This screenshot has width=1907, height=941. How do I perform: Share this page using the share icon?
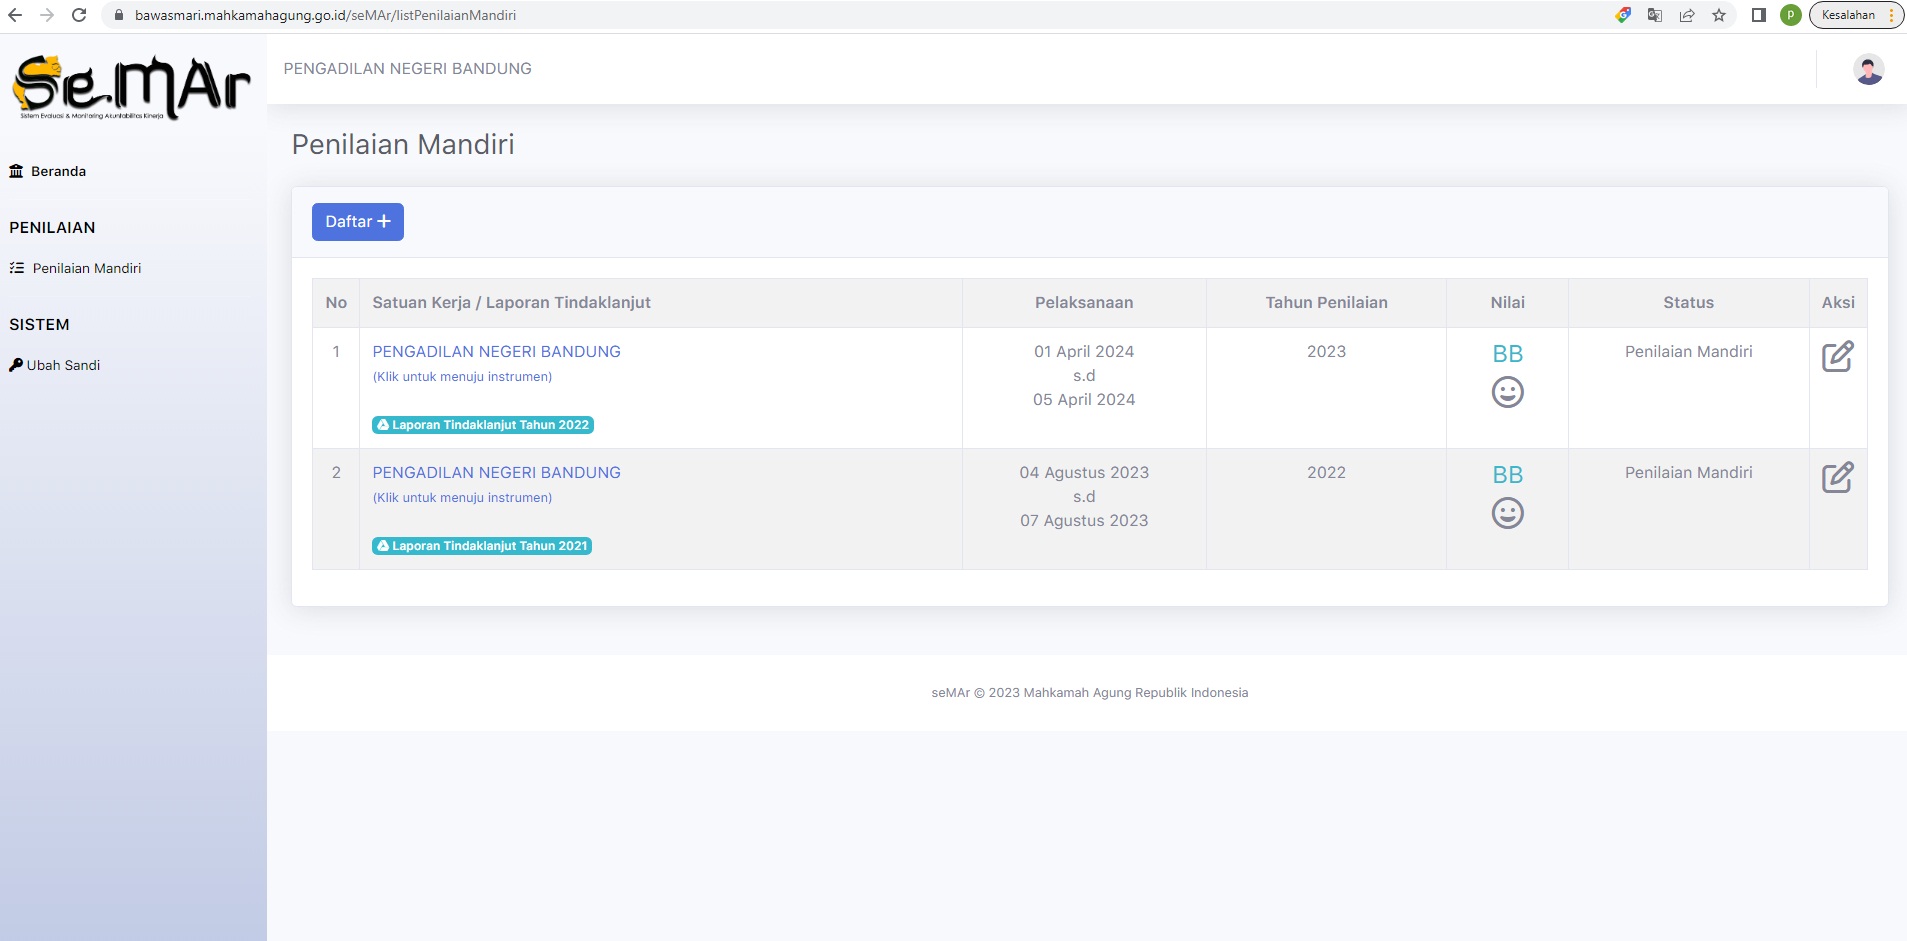coord(1687,15)
